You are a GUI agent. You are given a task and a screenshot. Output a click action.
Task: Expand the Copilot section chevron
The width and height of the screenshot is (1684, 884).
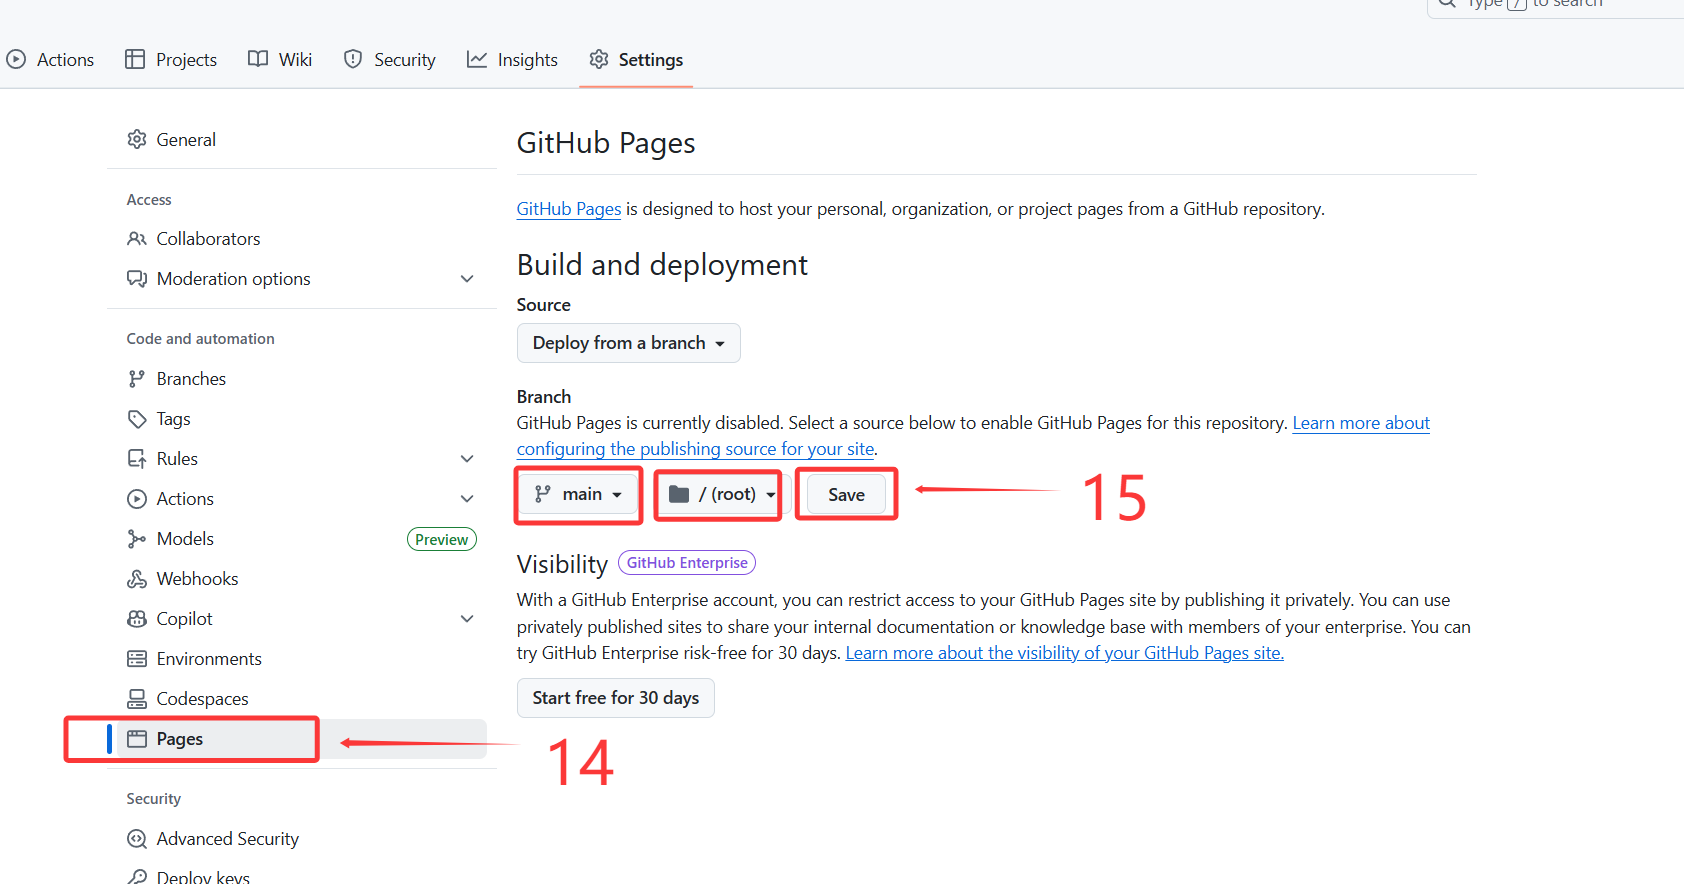pyautogui.click(x=467, y=619)
